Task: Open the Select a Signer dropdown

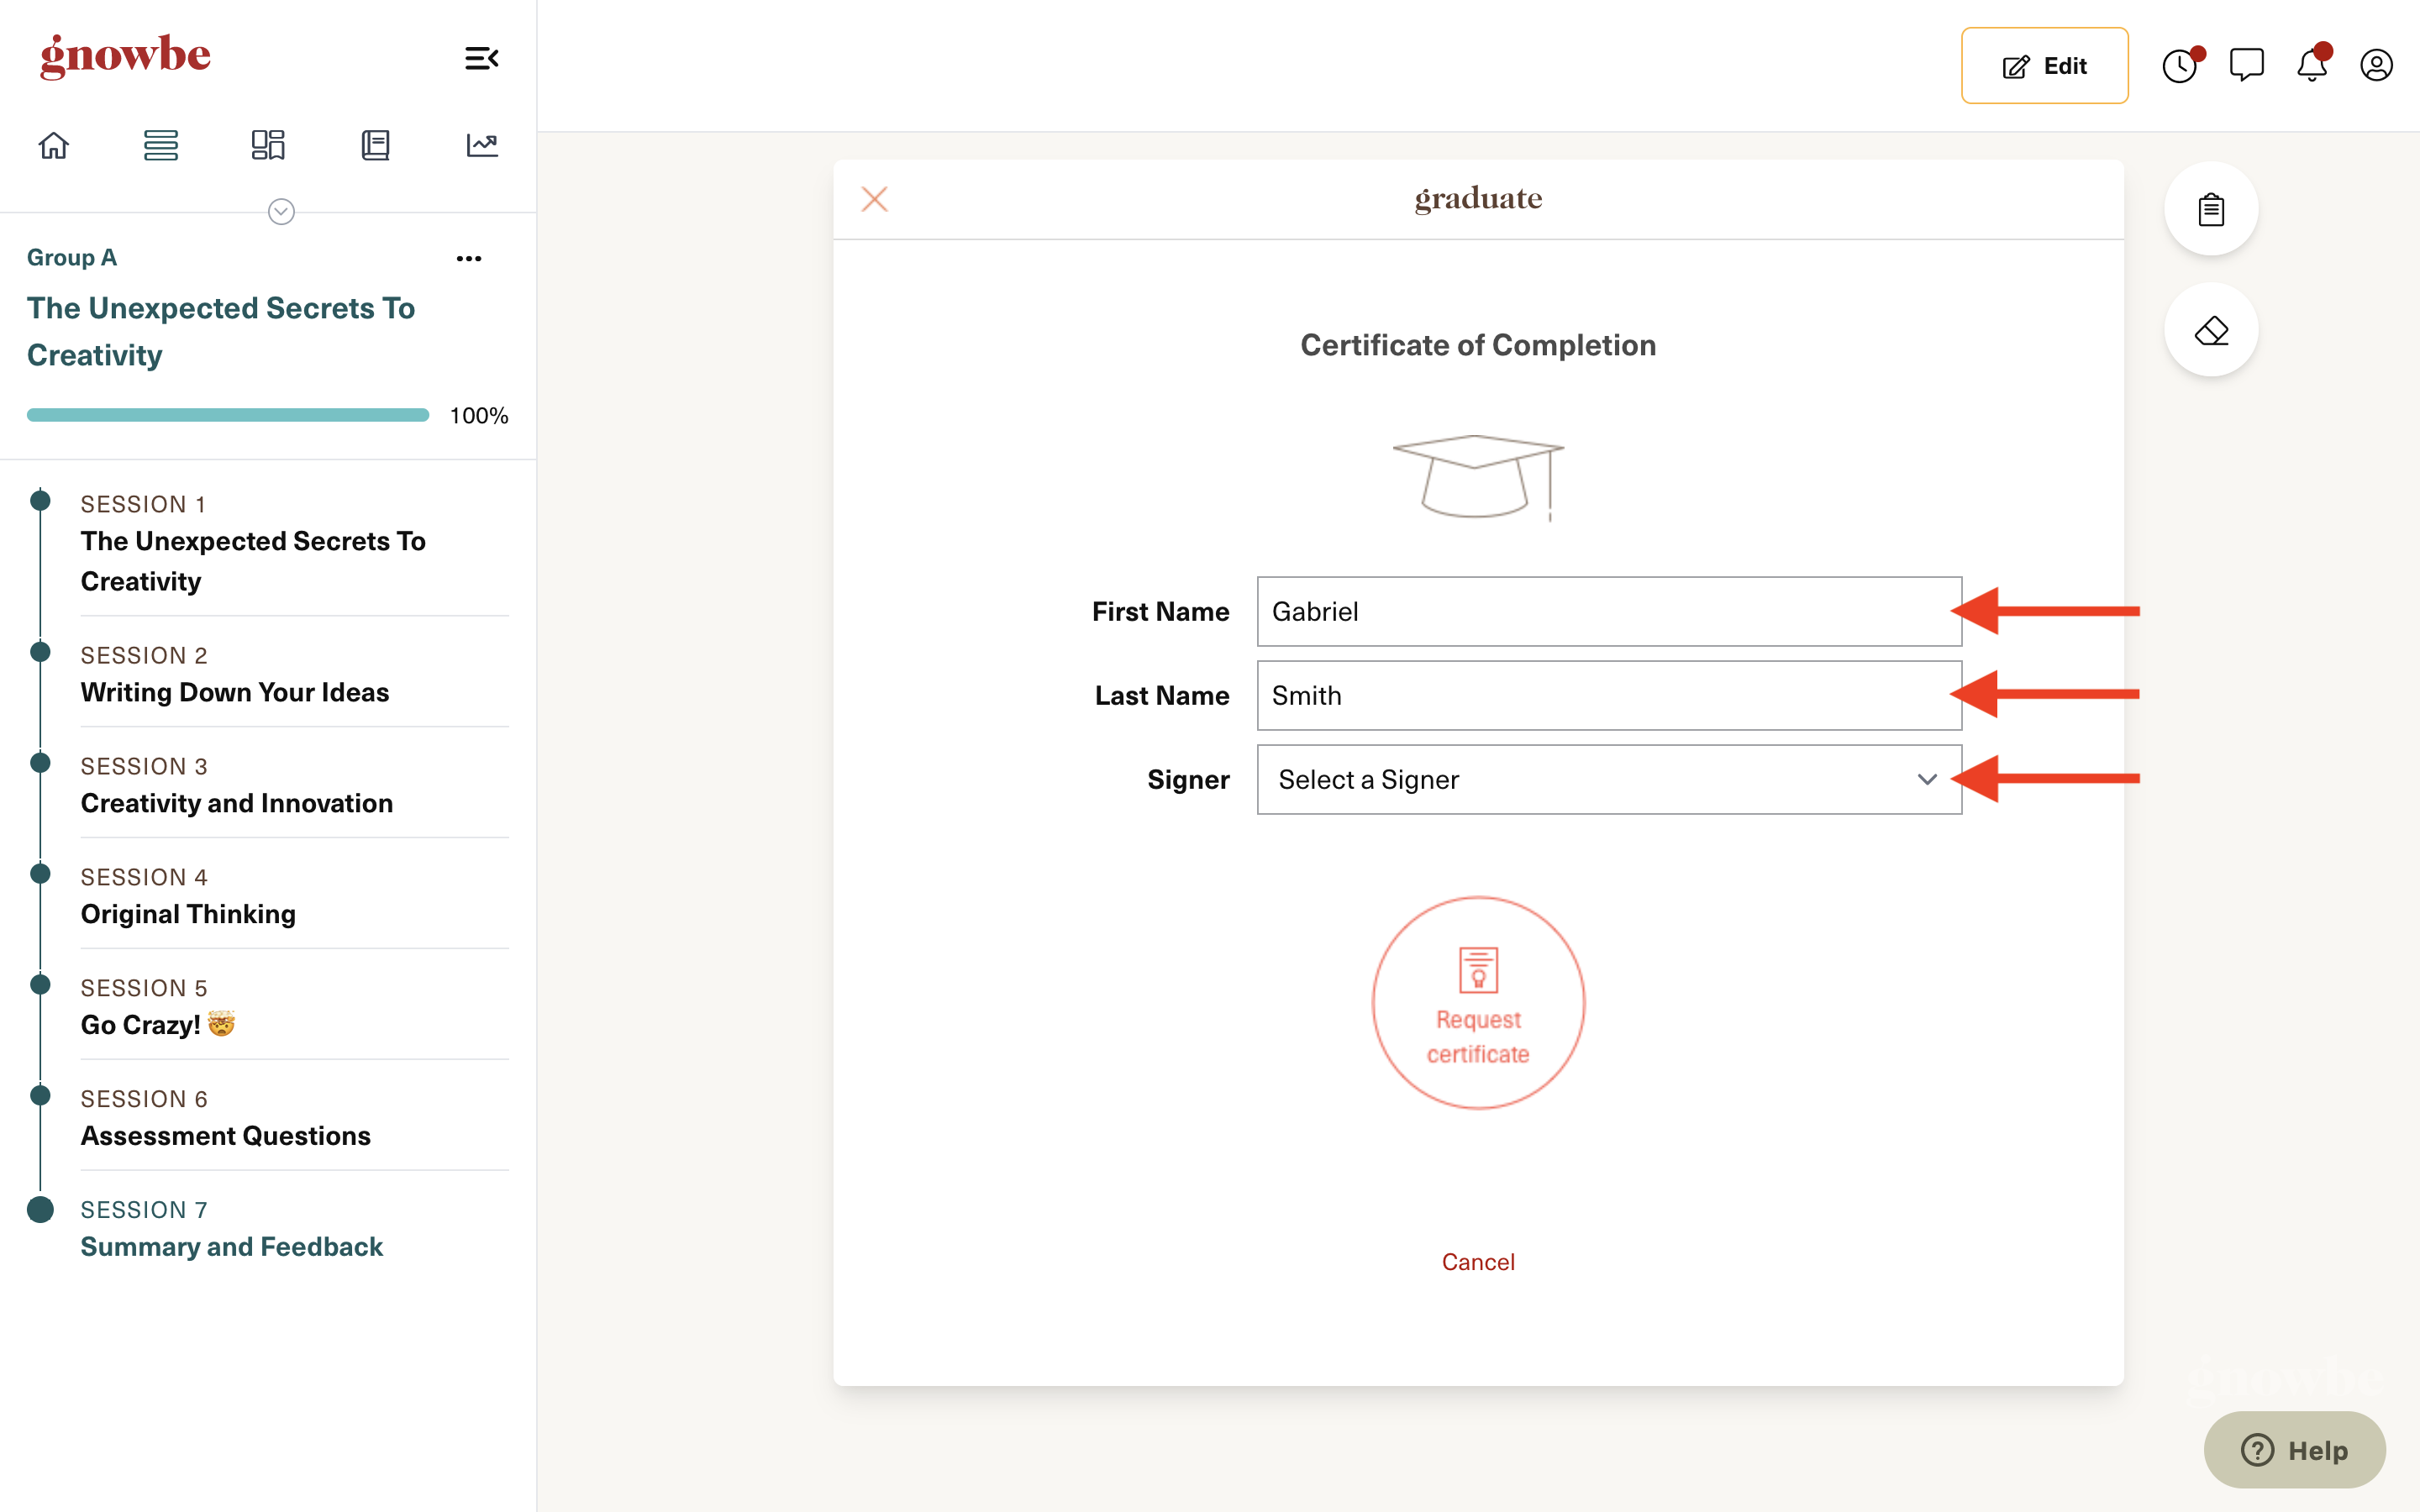Action: coord(1609,779)
